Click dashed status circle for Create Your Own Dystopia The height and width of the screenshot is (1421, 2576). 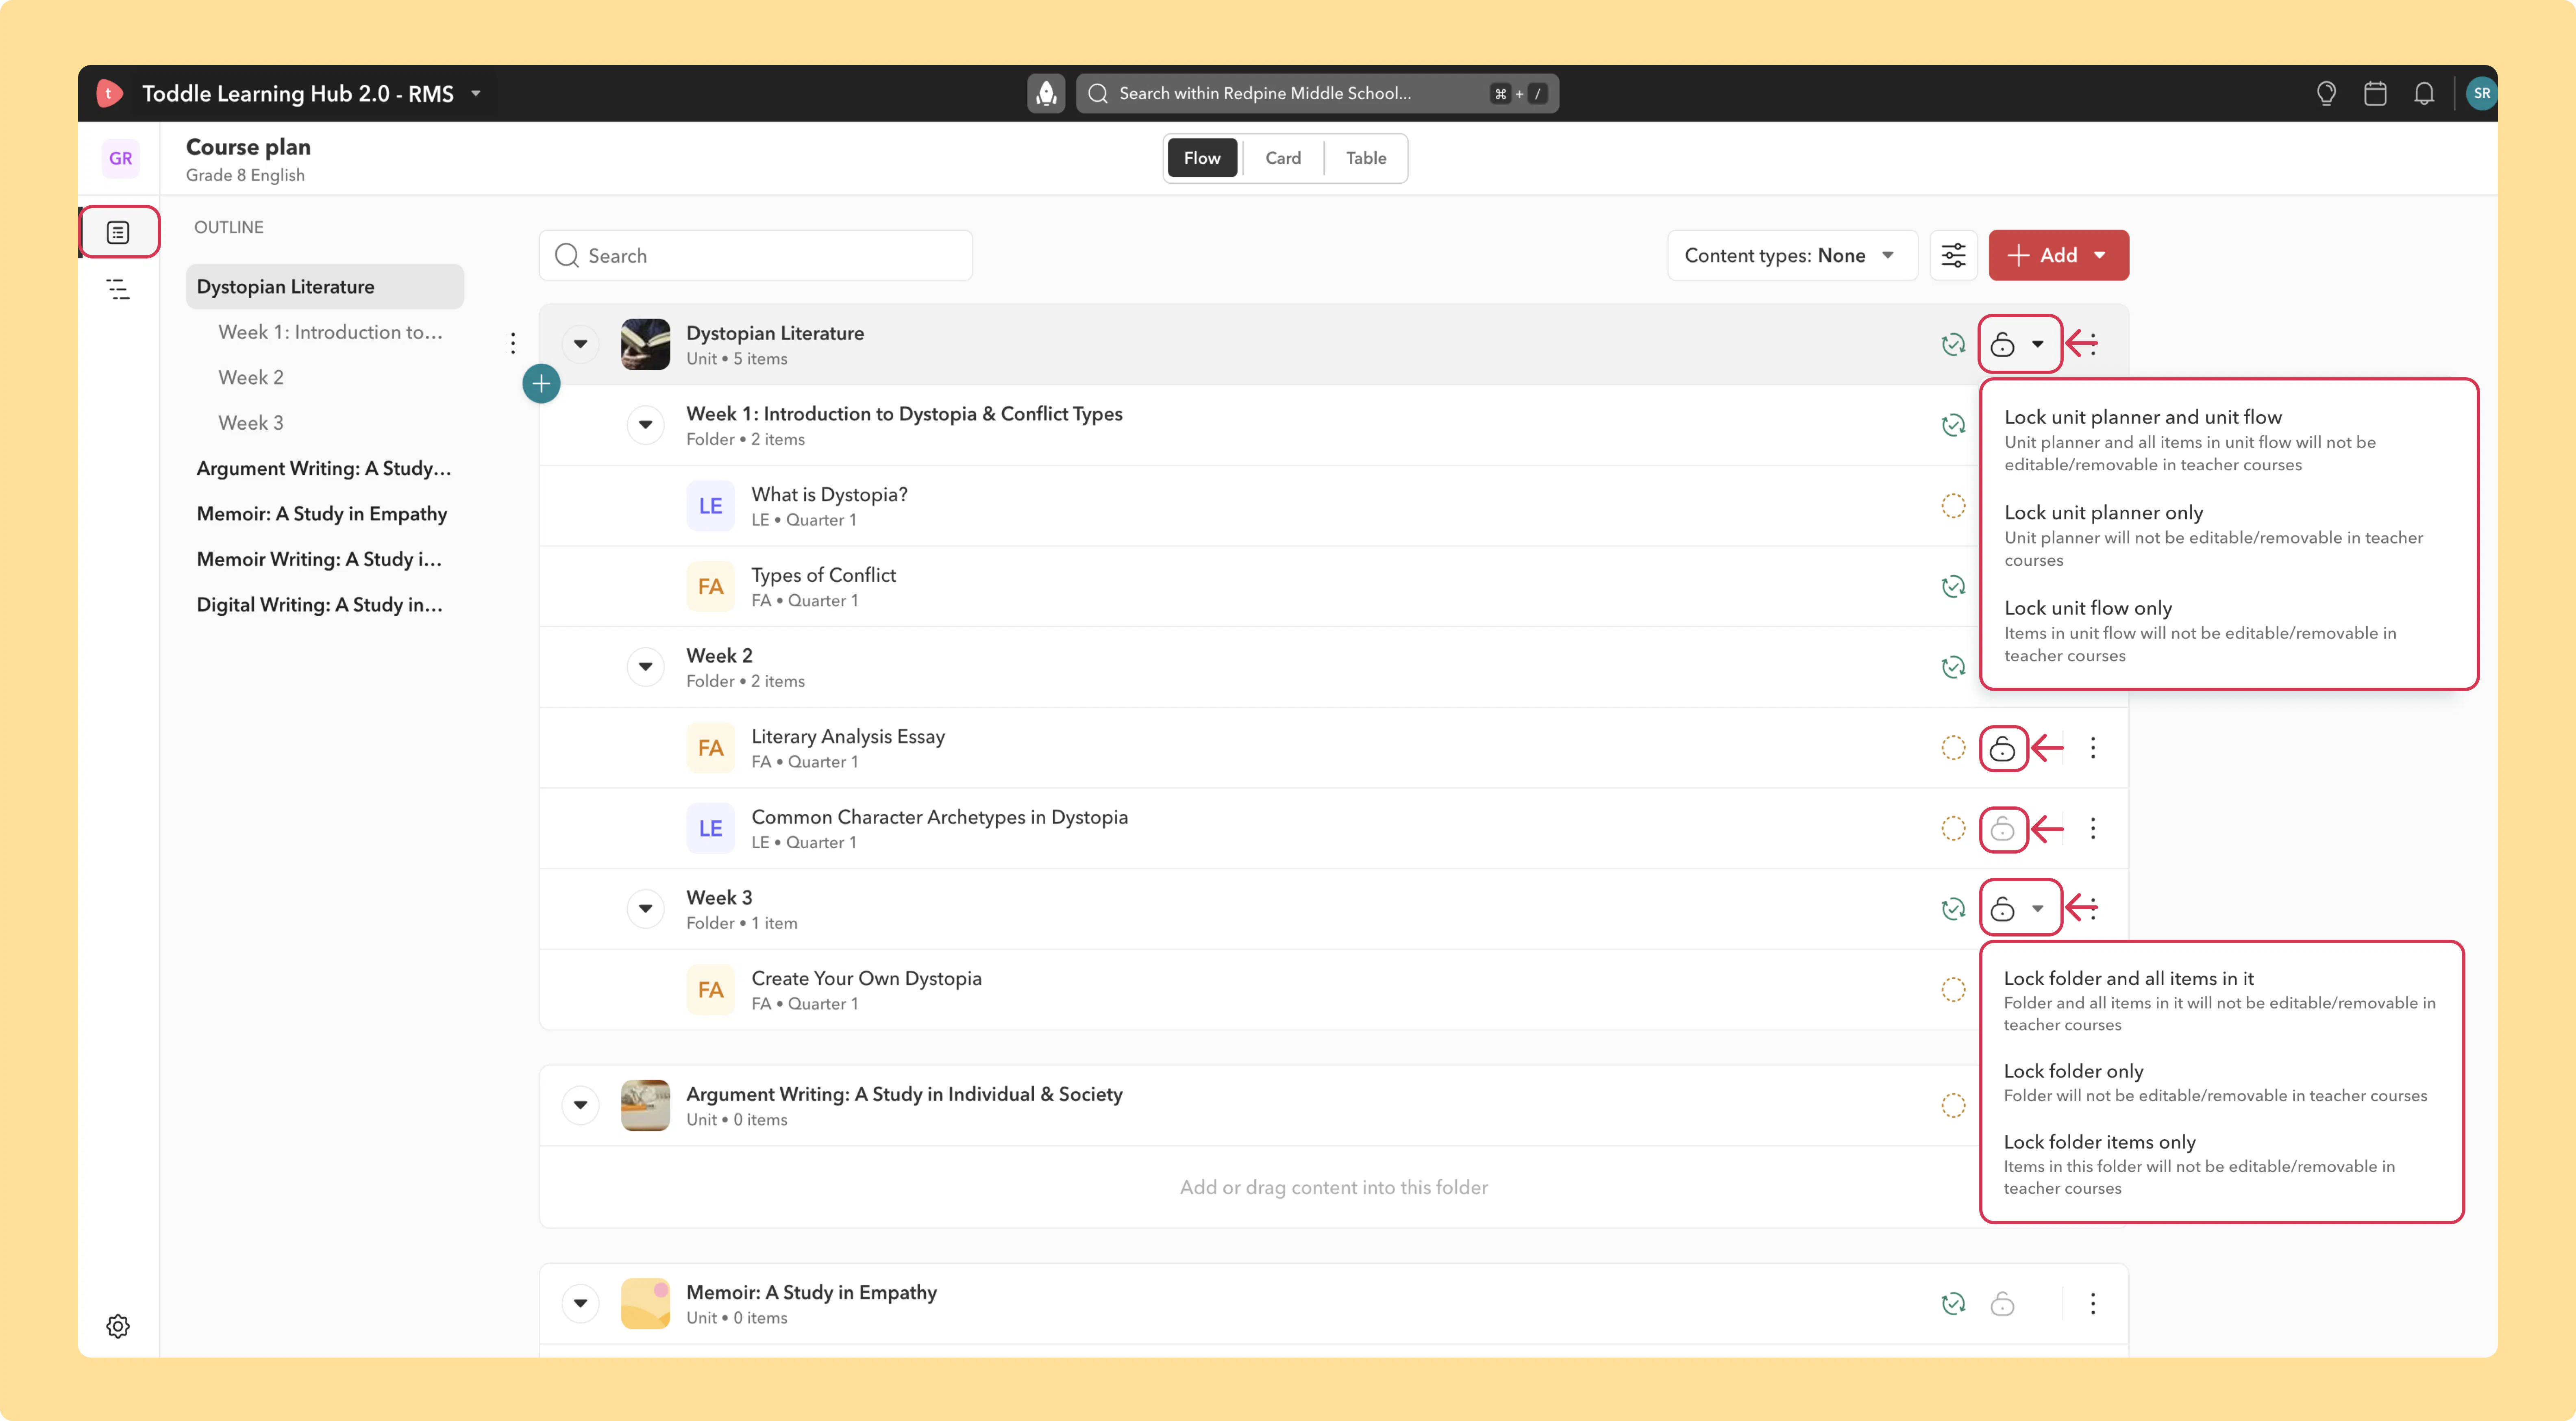click(x=1953, y=990)
